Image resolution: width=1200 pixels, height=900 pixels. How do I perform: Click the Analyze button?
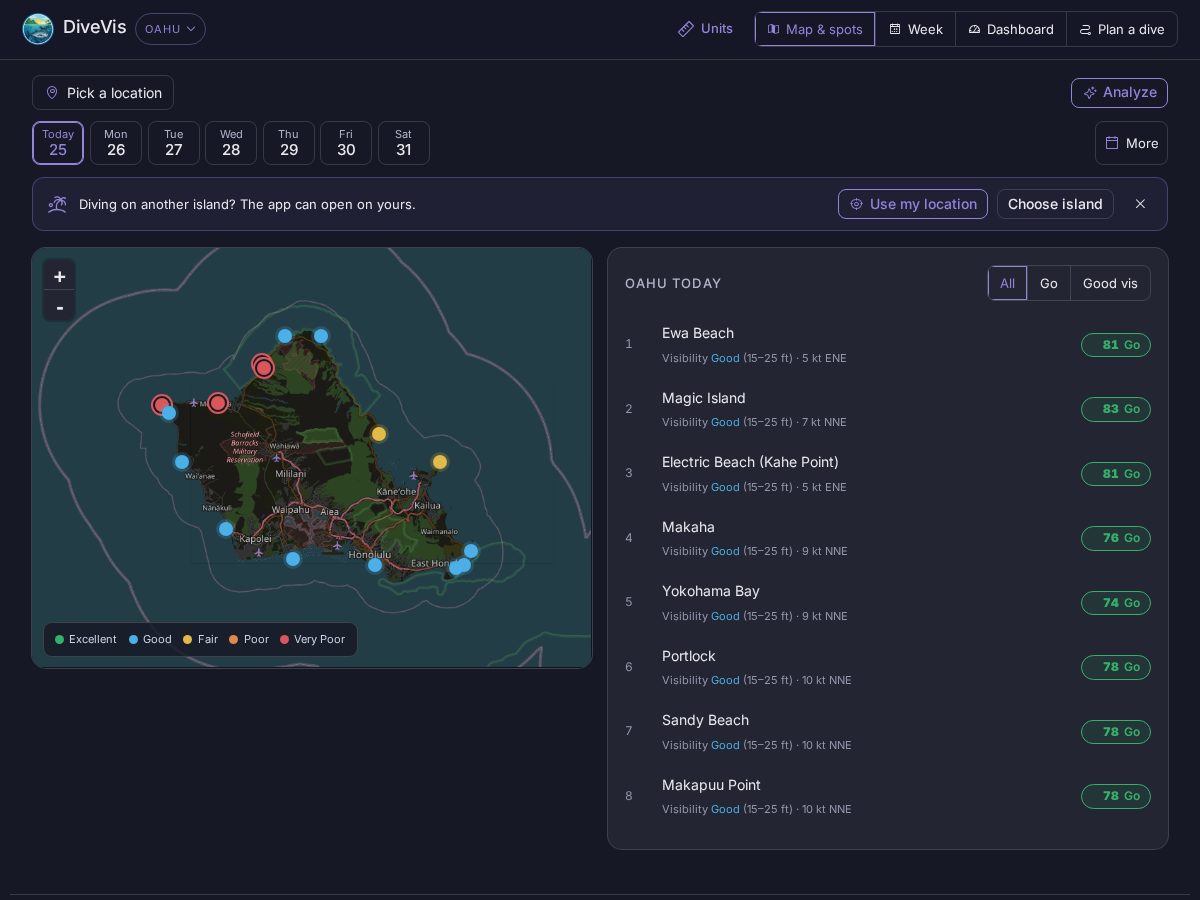pyautogui.click(x=1119, y=92)
